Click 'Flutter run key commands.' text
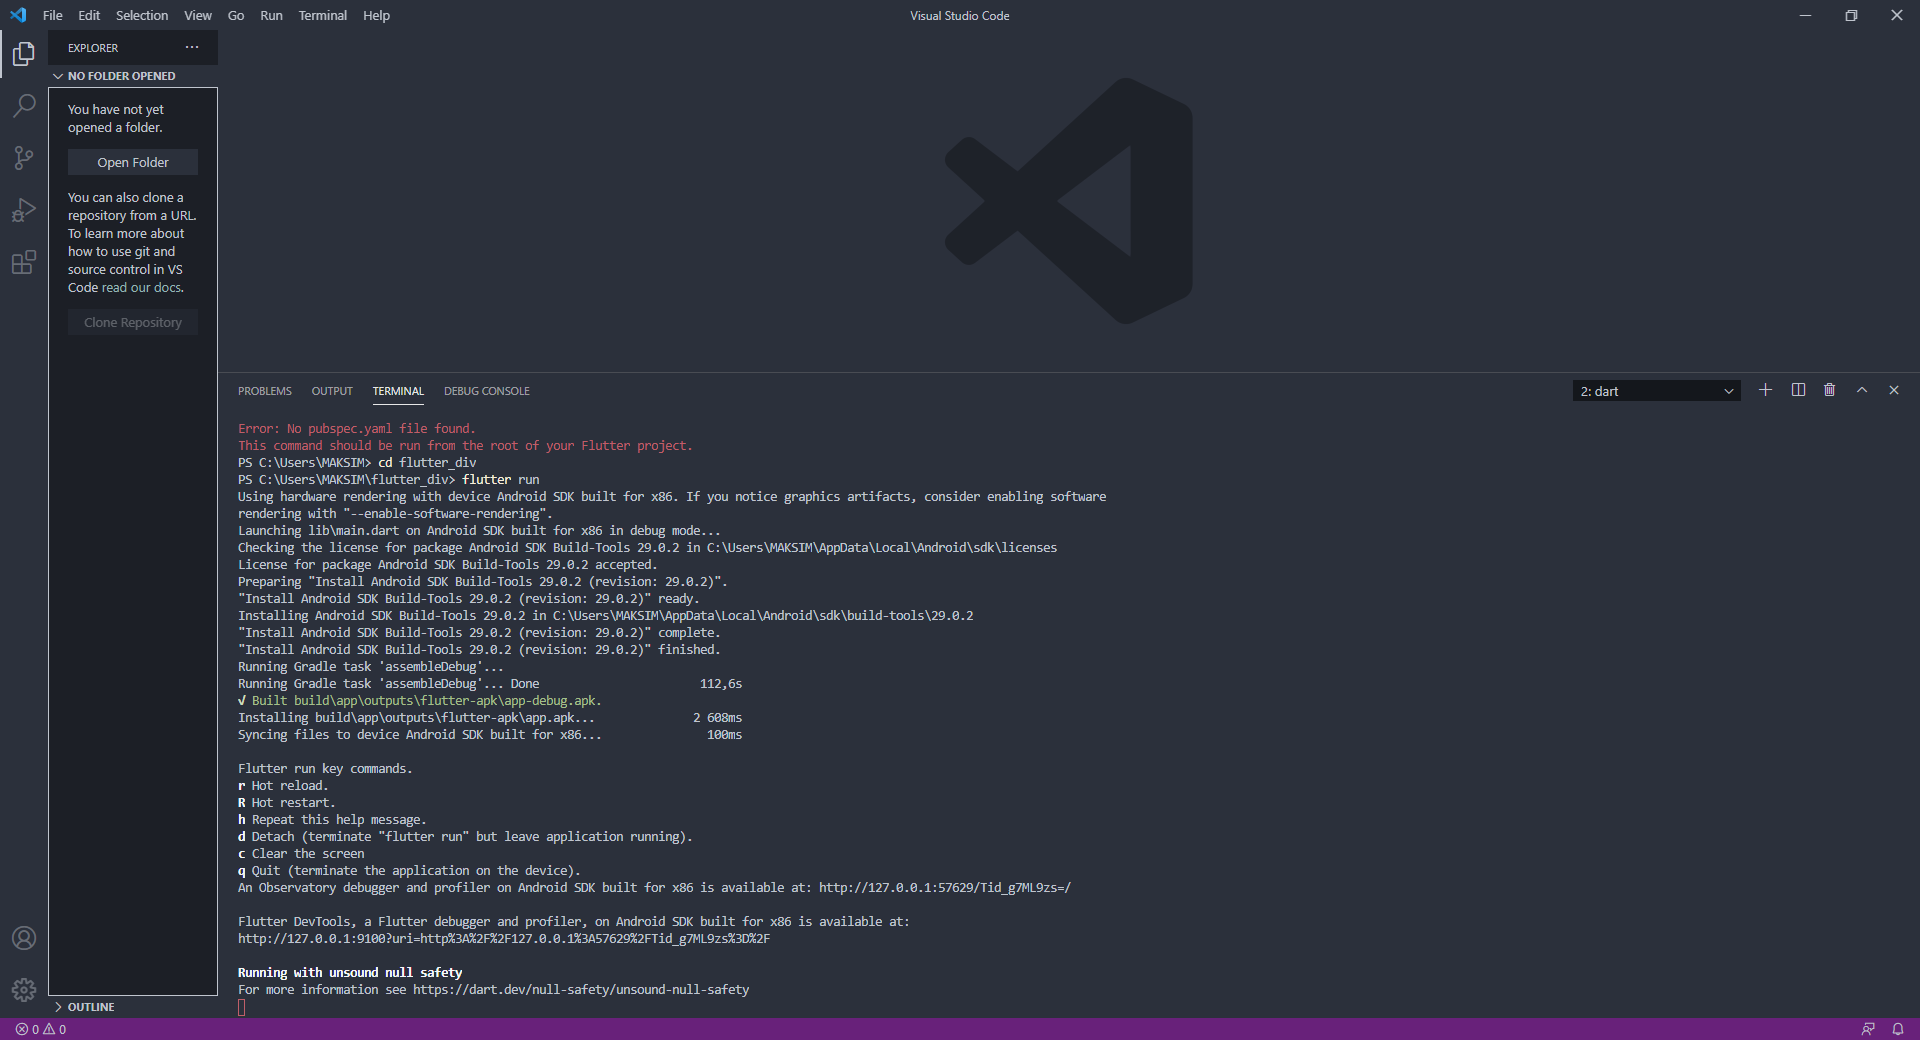 325,768
